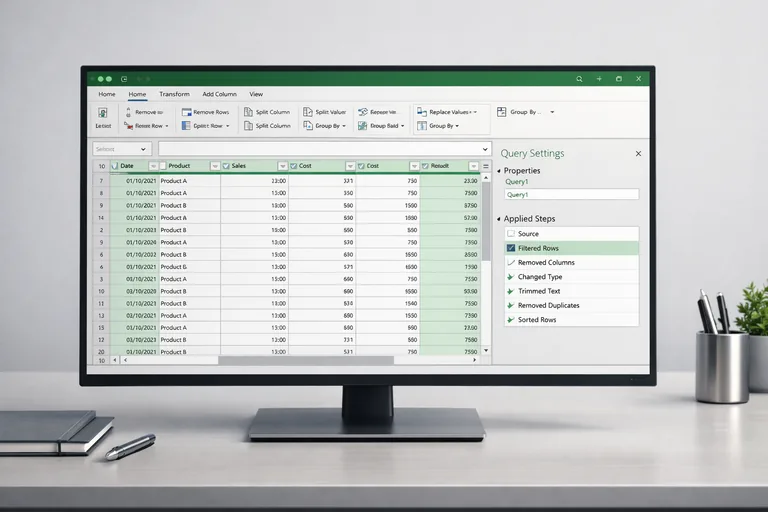
Task: Toggle the Sales column header checkbox
Action: [x=226, y=166]
